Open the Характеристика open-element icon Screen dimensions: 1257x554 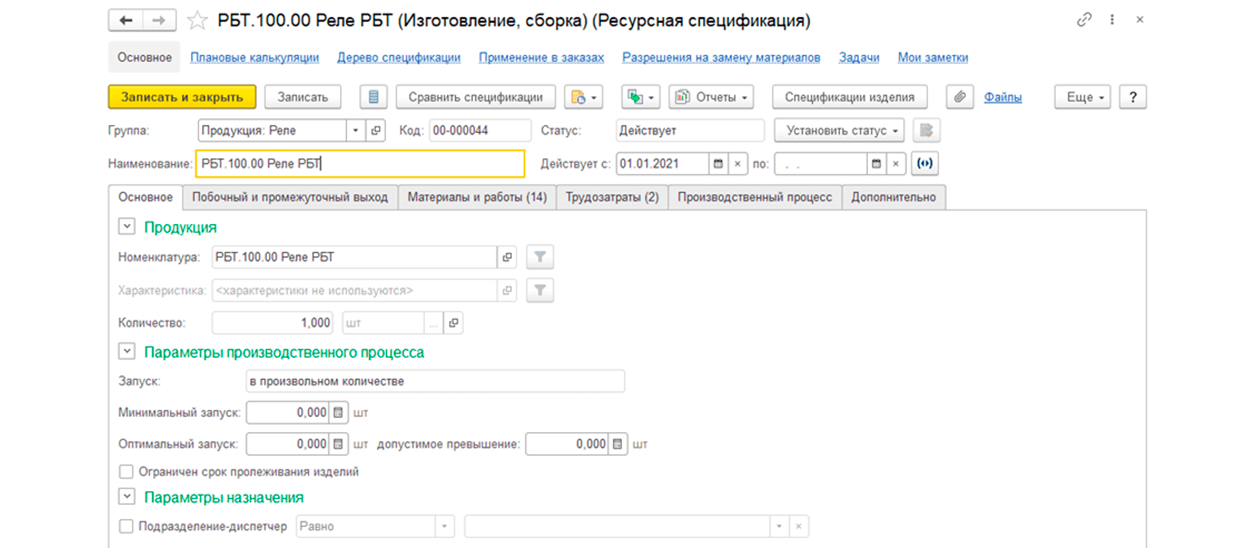(x=507, y=291)
